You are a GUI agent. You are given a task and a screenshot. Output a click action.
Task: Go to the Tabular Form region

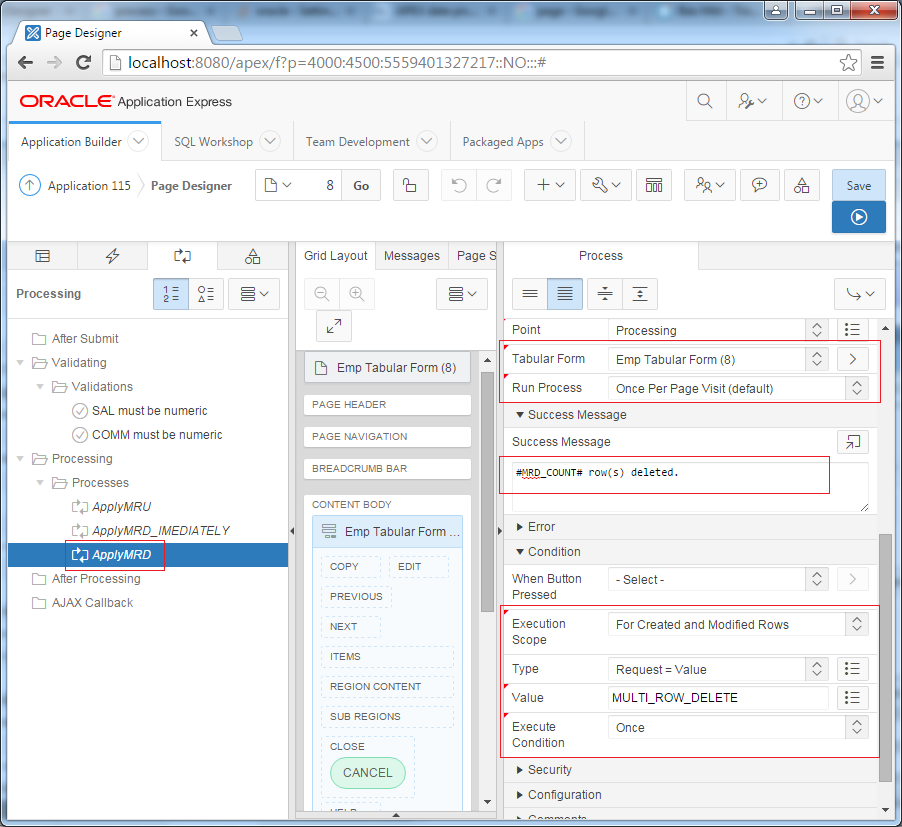click(853, 359)
